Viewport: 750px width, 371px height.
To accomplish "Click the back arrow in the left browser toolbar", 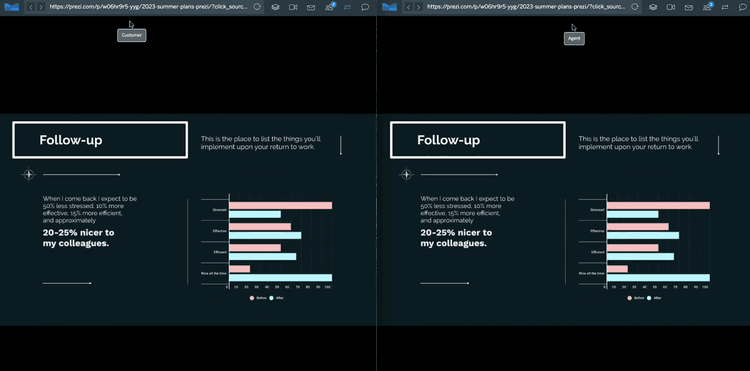I will pyautogui.click(x=31, y=7).
